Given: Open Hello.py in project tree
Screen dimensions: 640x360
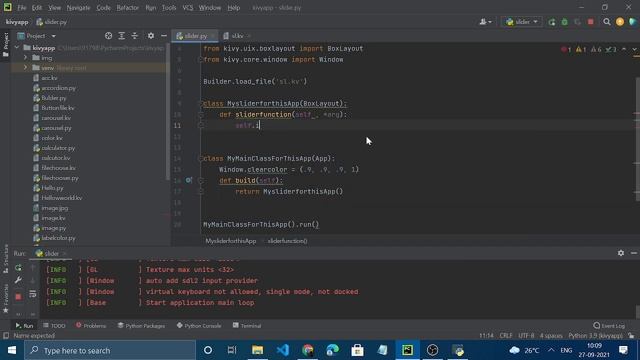Looking at the screenshot, I should [52, 188].
